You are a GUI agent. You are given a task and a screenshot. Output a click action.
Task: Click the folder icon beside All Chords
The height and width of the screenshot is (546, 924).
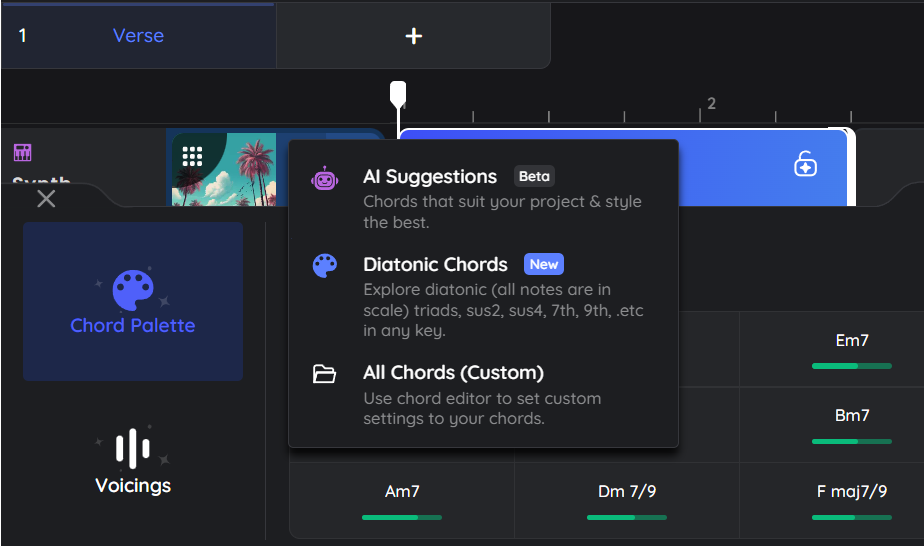(x=324, y=373)
